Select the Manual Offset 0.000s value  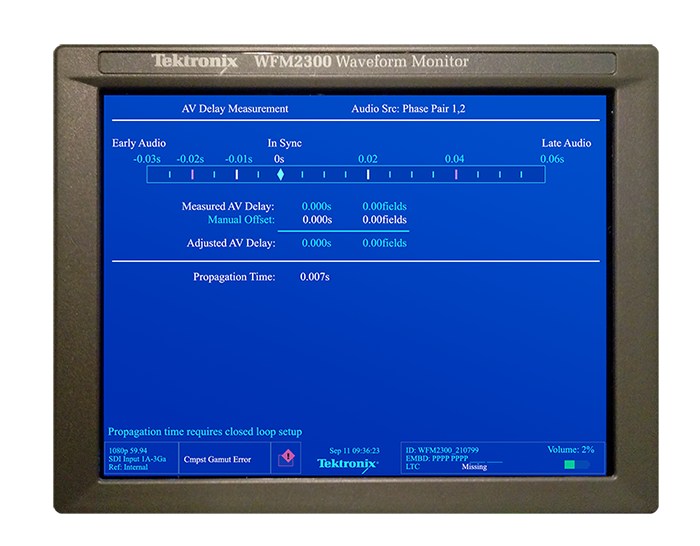[317, 220]
